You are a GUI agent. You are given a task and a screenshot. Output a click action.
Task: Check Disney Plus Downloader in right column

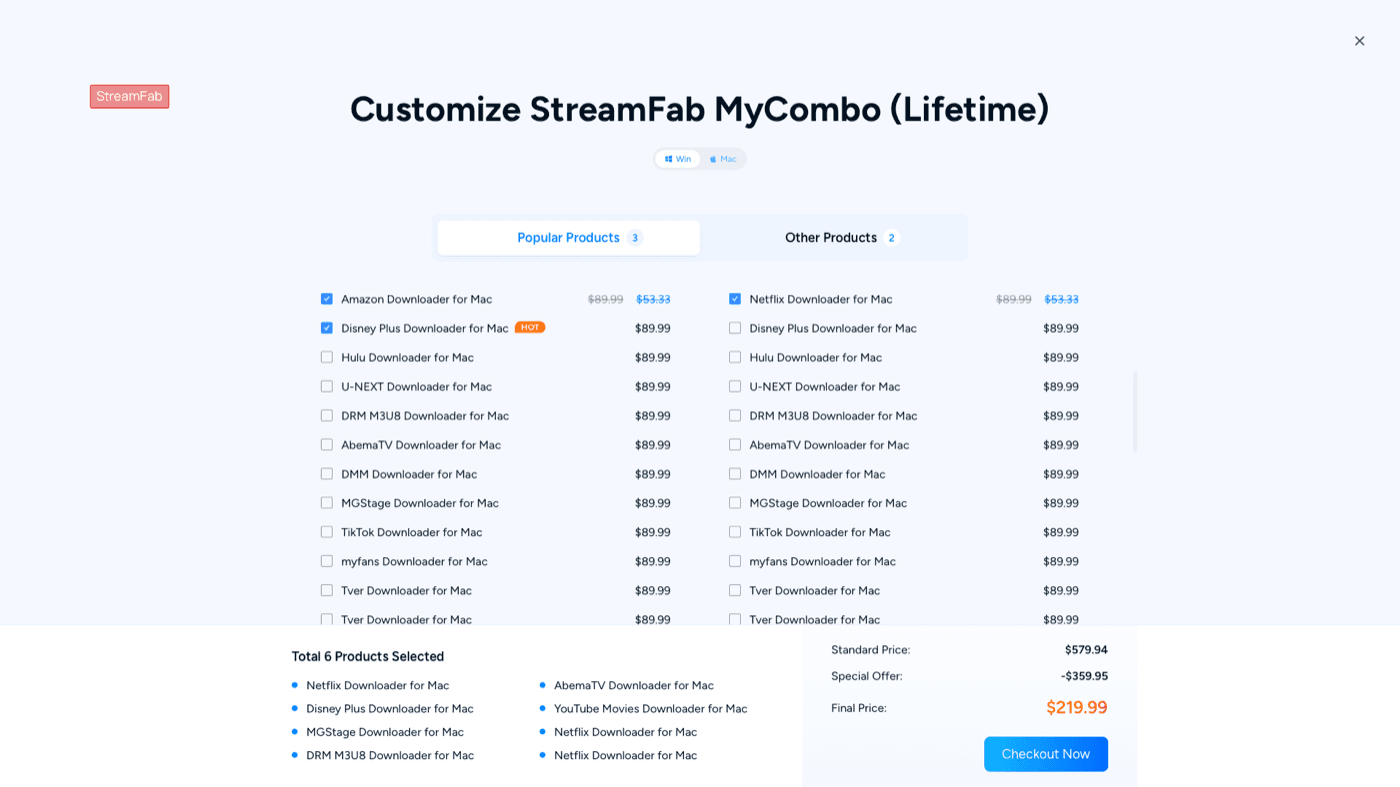(x=735, y=328)
